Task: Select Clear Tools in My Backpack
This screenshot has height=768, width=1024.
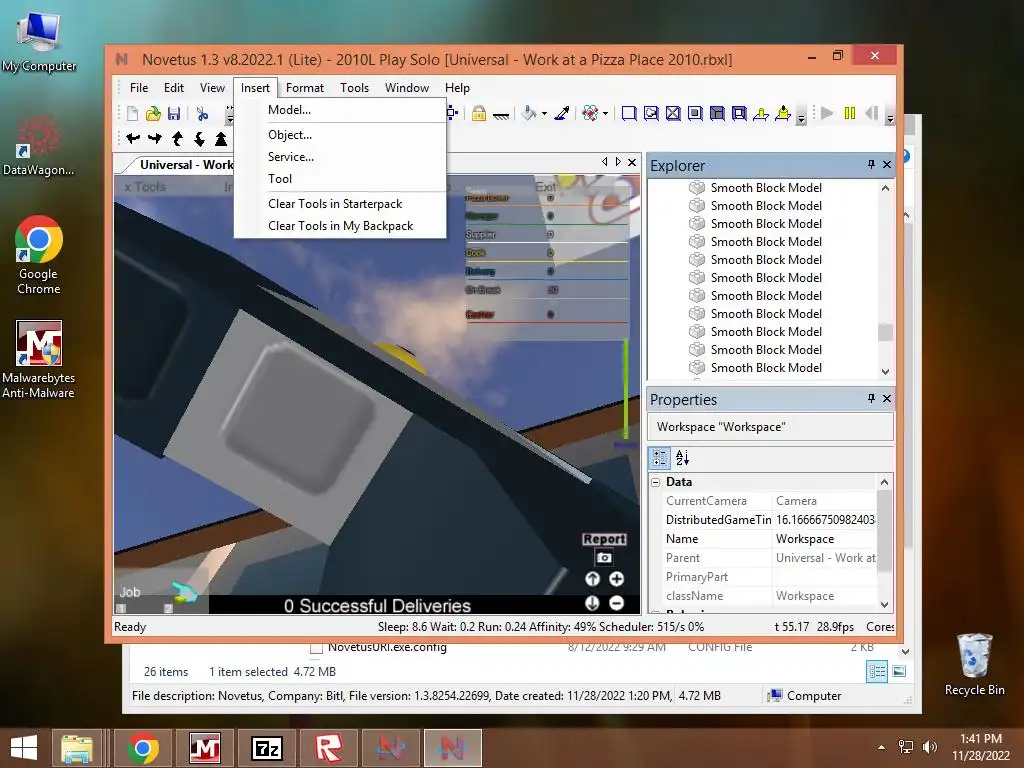Action: pos(340,226)
